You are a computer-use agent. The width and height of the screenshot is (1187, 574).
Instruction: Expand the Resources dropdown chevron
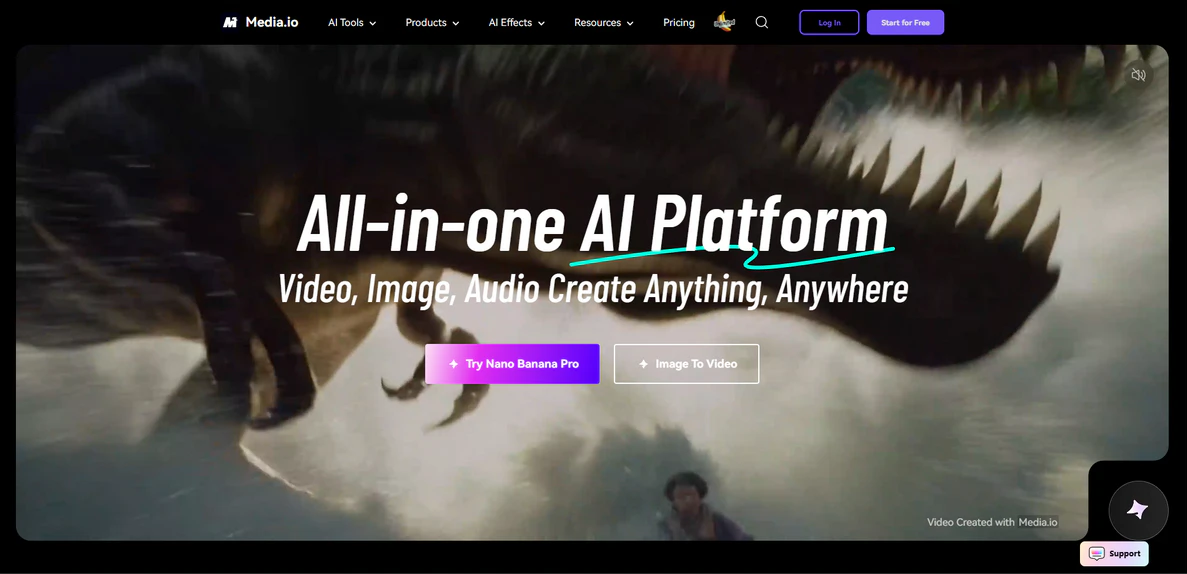pyautogui.click(x=630, y=23)
